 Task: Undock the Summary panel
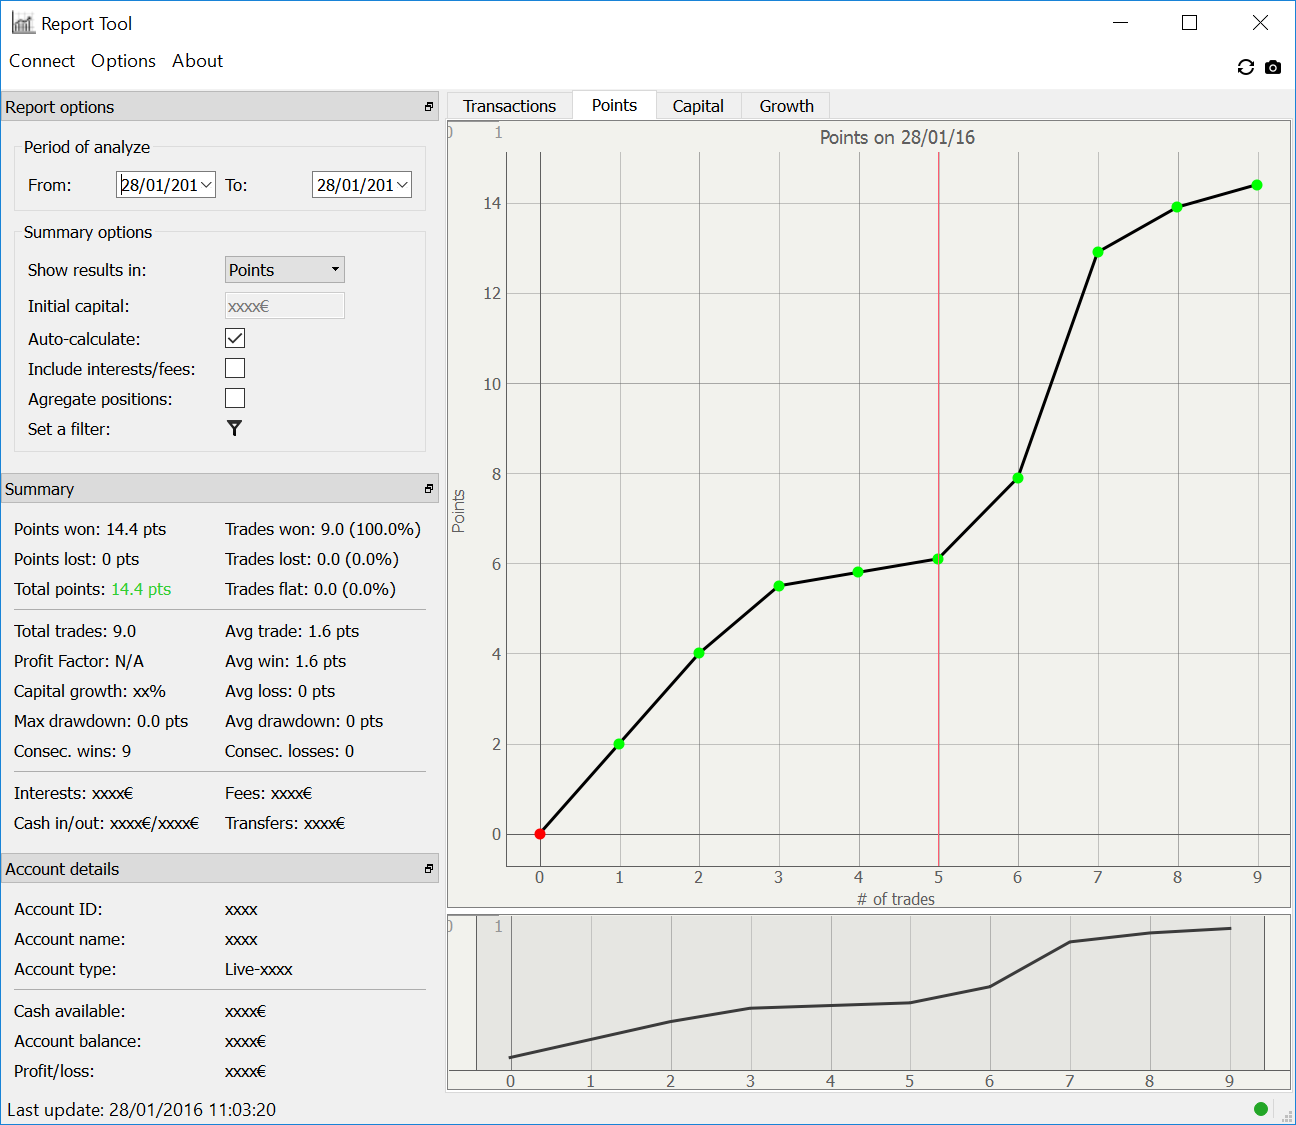[429, 489]
